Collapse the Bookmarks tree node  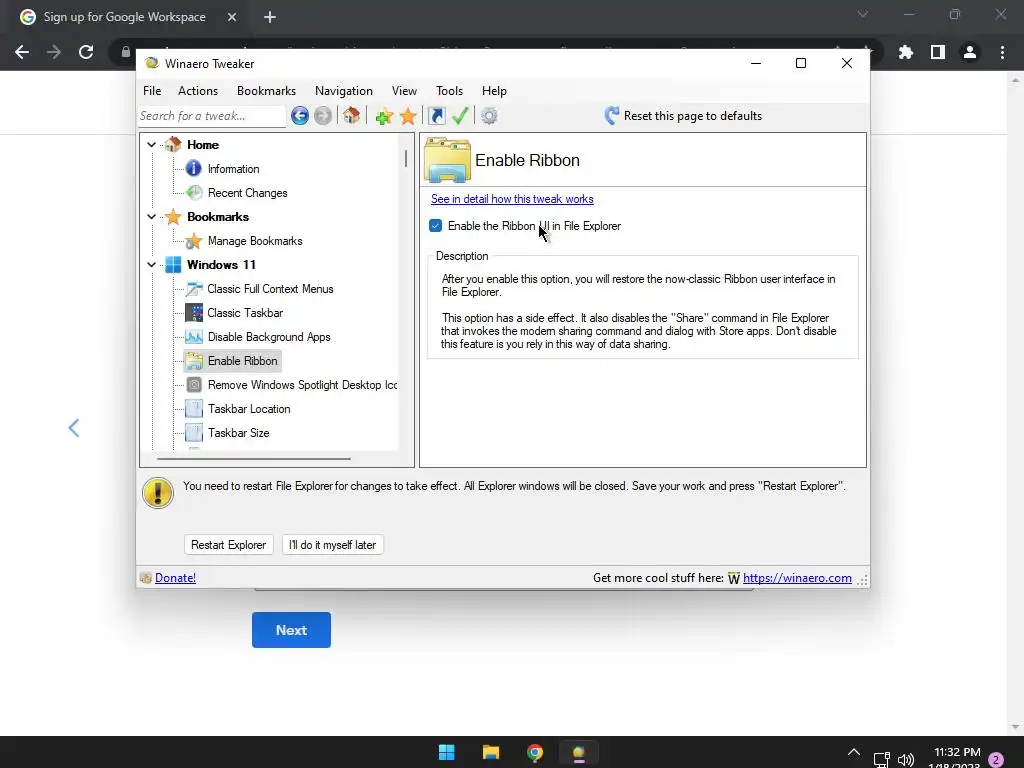pyautogui.click(x=152, y=217)
